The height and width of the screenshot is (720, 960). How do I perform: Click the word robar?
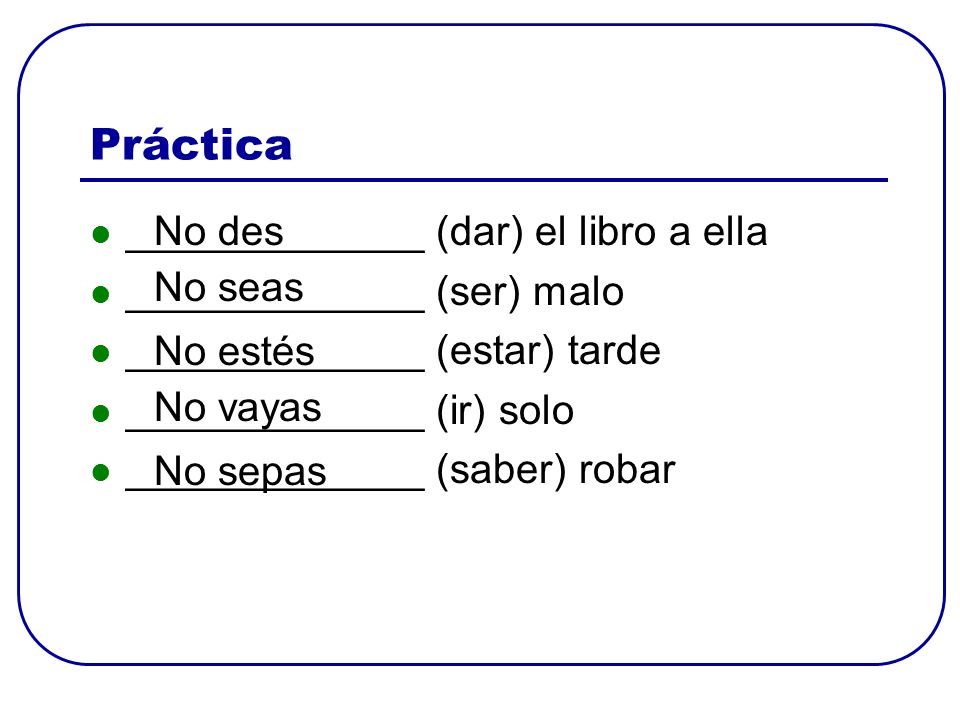point(627,470)
